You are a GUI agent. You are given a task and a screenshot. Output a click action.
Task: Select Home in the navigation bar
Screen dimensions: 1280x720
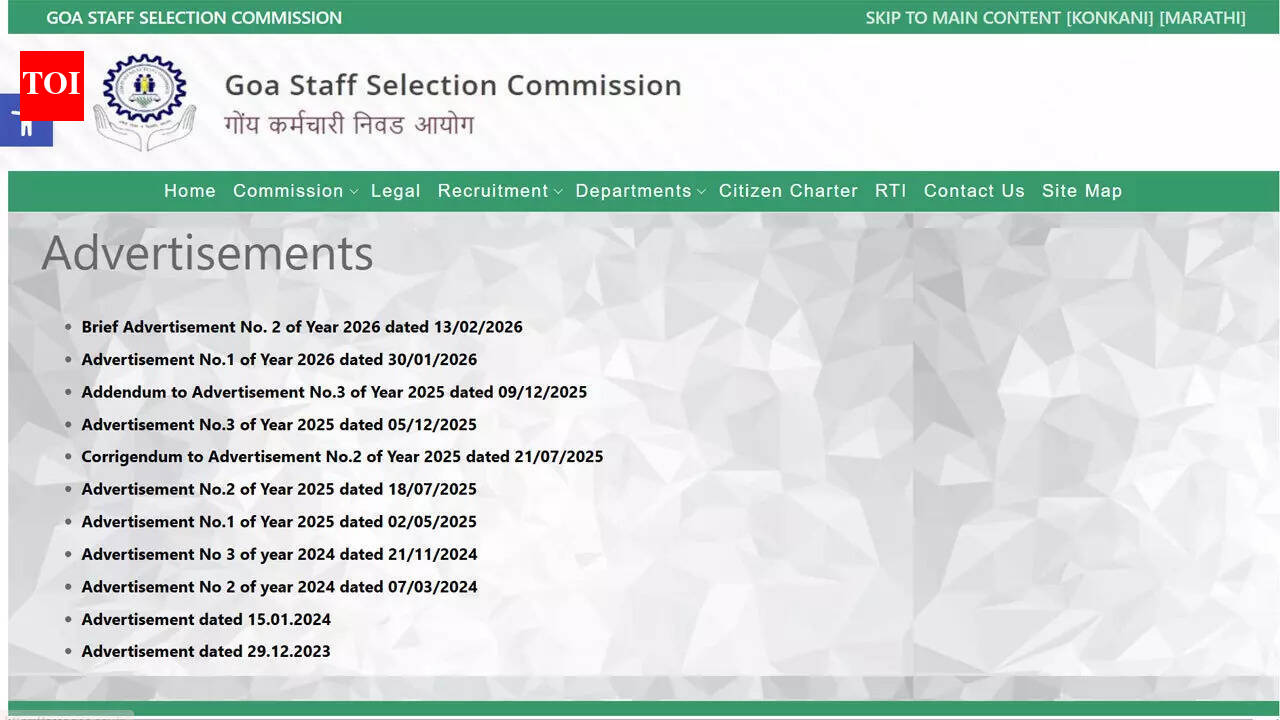click(190, 191)
